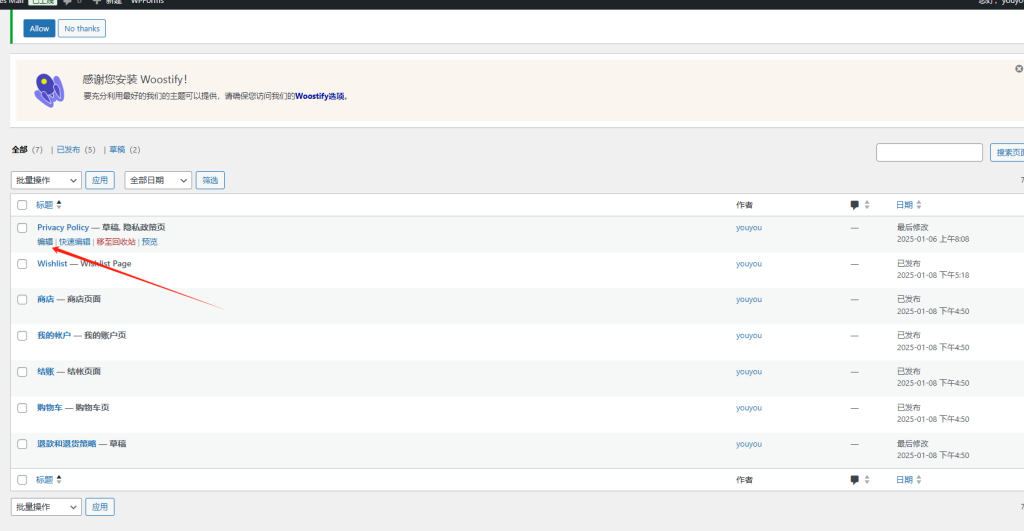Screen dimensions: 1024x531
Task: Click the comment bubble in top admin bar
Action: tap(69, 3)
